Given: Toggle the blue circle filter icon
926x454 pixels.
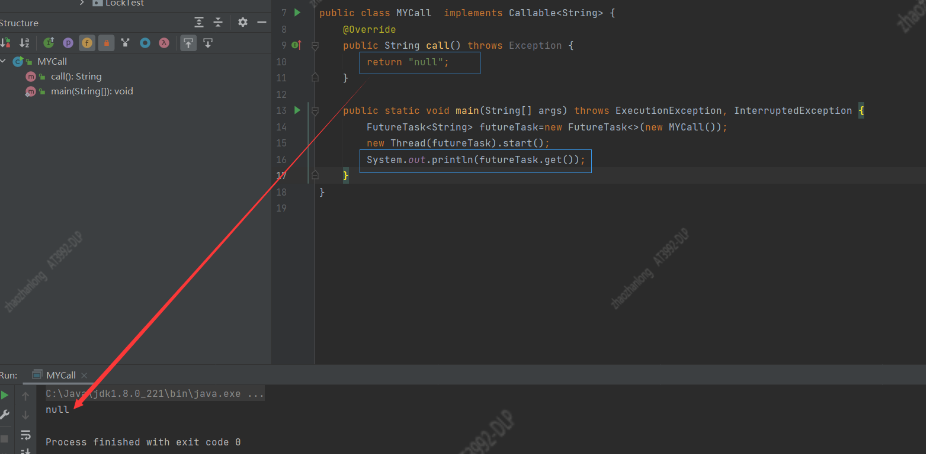Looking at the screenshot, I should click(145, 43).
